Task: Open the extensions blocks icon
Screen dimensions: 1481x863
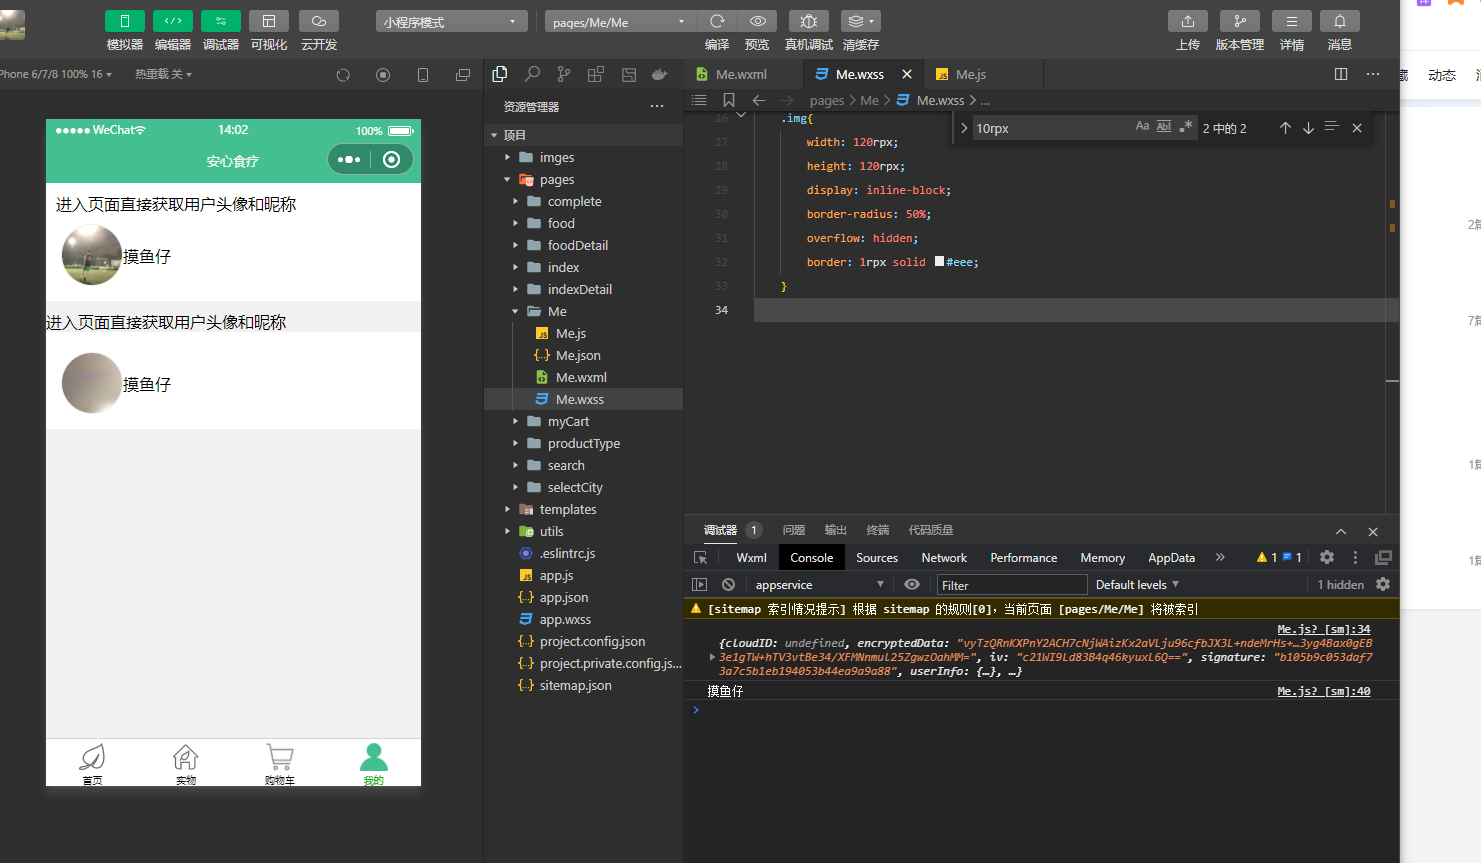Action: [x=596, y=74]
